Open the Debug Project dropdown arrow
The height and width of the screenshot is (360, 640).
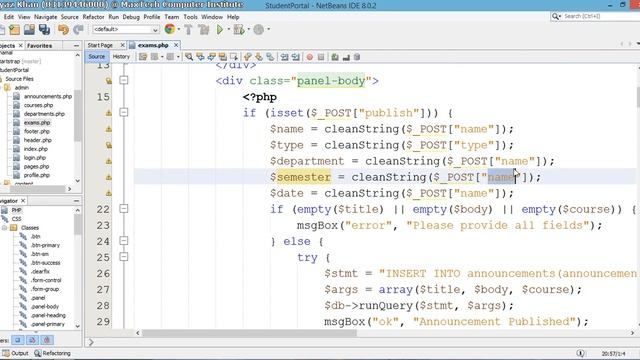[x=248, y=29]
